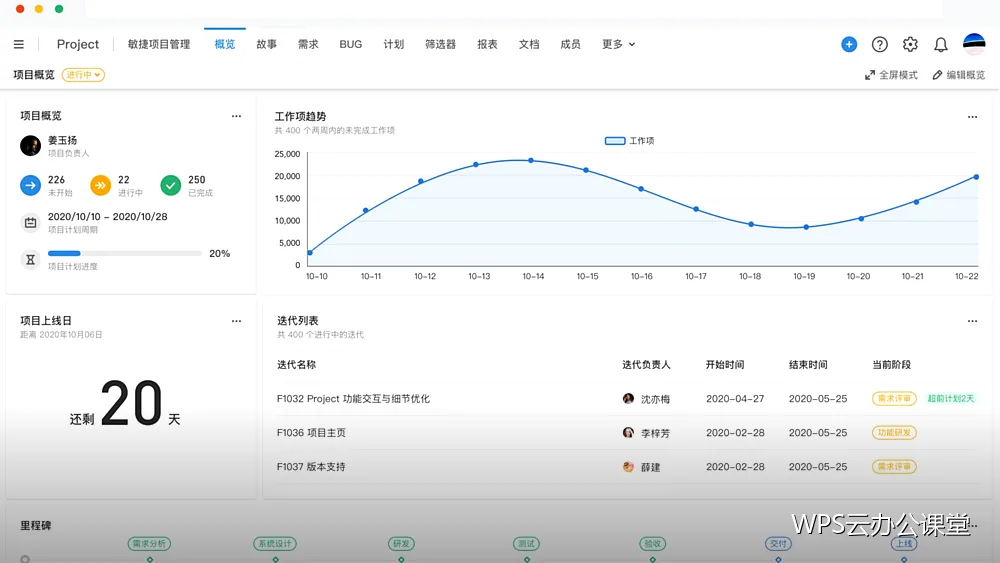The image size is (1000, 563).
Task: Open 工作项趋势 card more options menu
Action: point(972,117)
